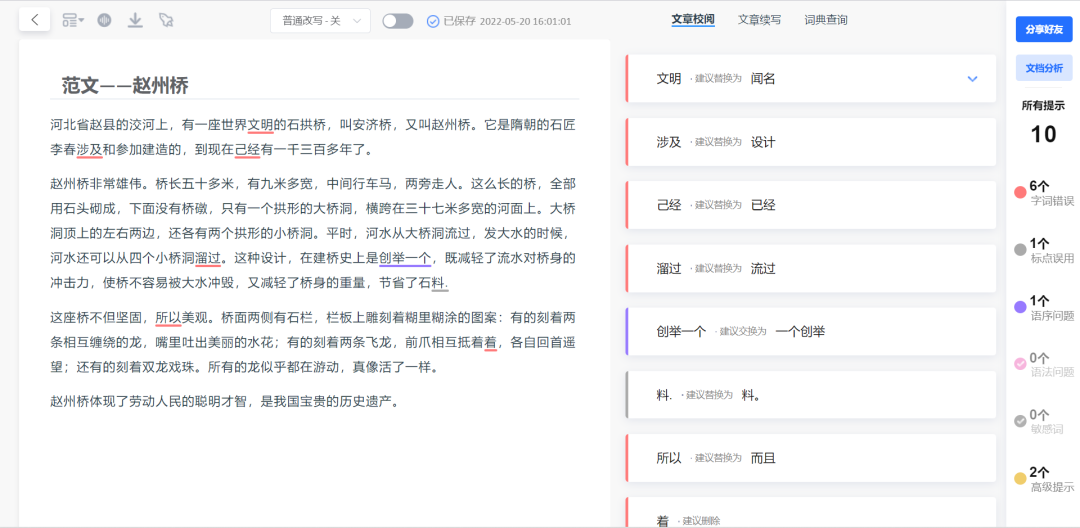Click the tag icon in the toolbar
Image resolution: width=1080 pixels, height=528 pixels.
click(x=166, y=20)
